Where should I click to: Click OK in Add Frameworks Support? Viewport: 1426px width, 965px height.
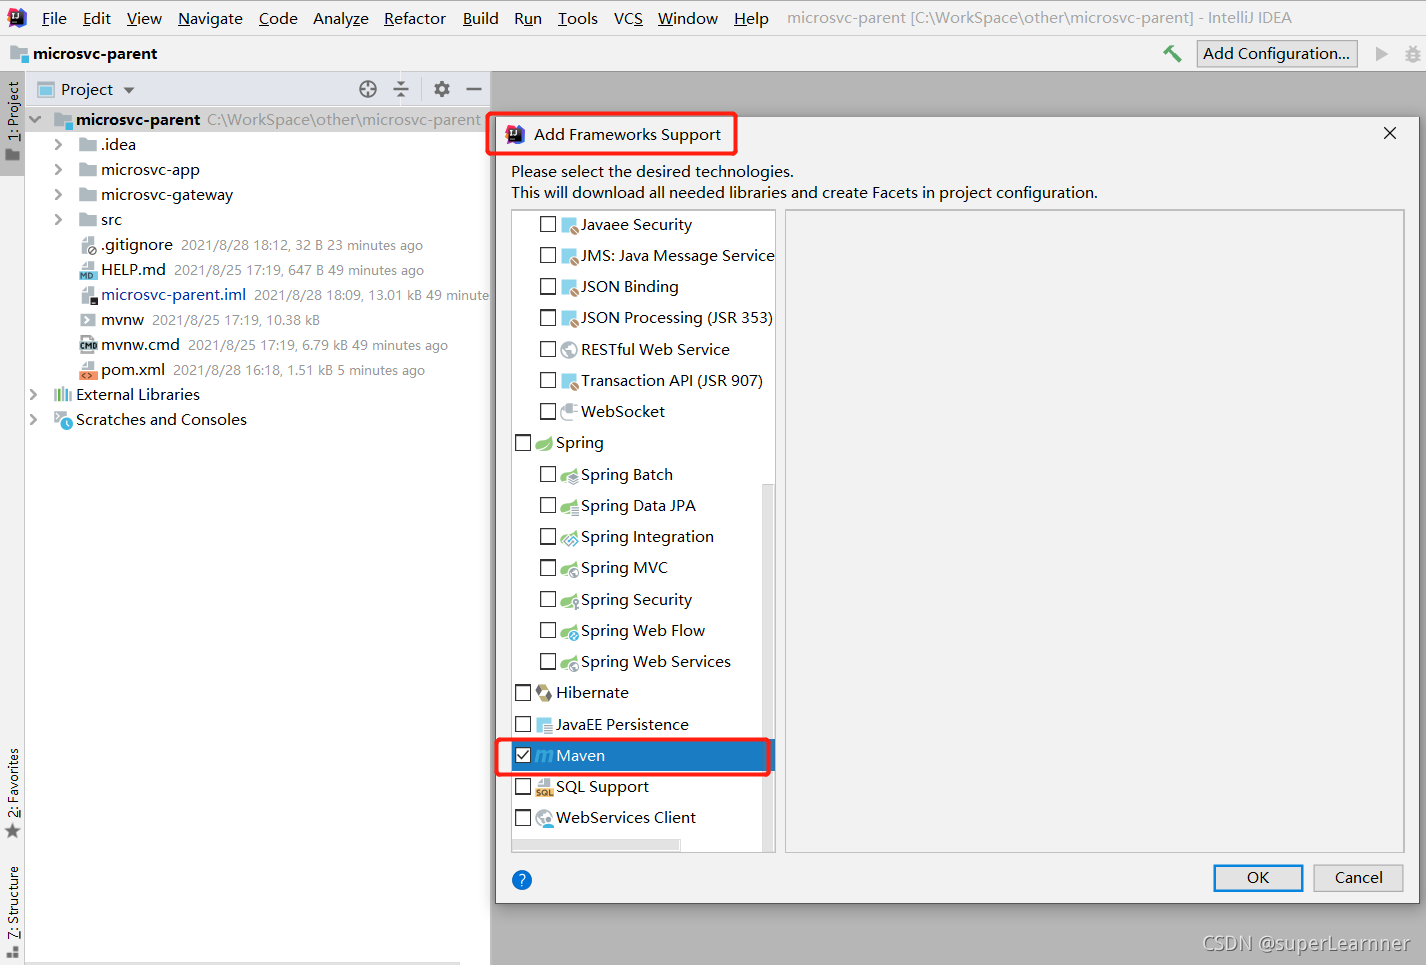1258,877
